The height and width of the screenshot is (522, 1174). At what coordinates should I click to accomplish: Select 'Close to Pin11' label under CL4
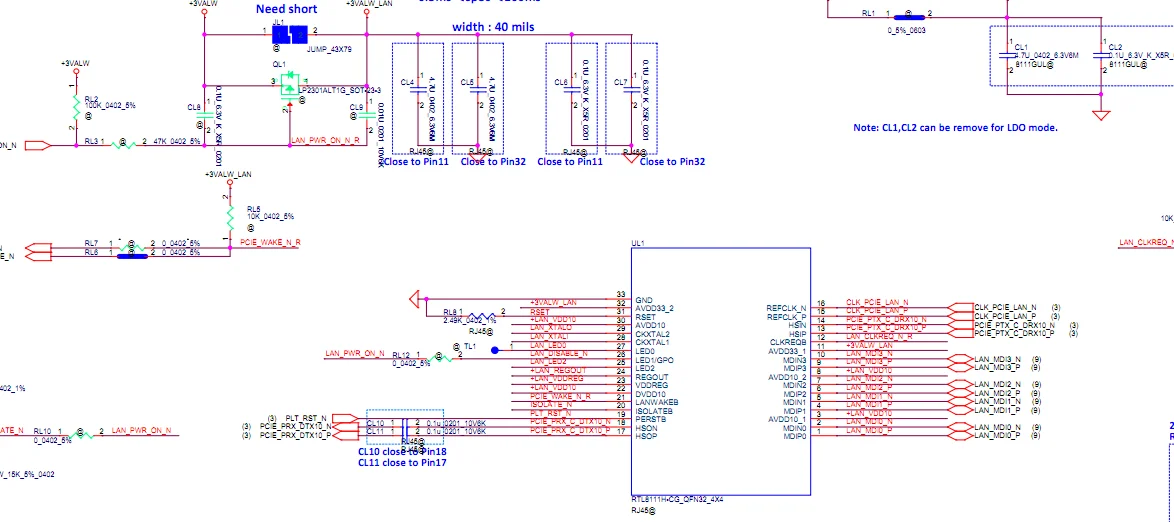click(x=416, y=162)
